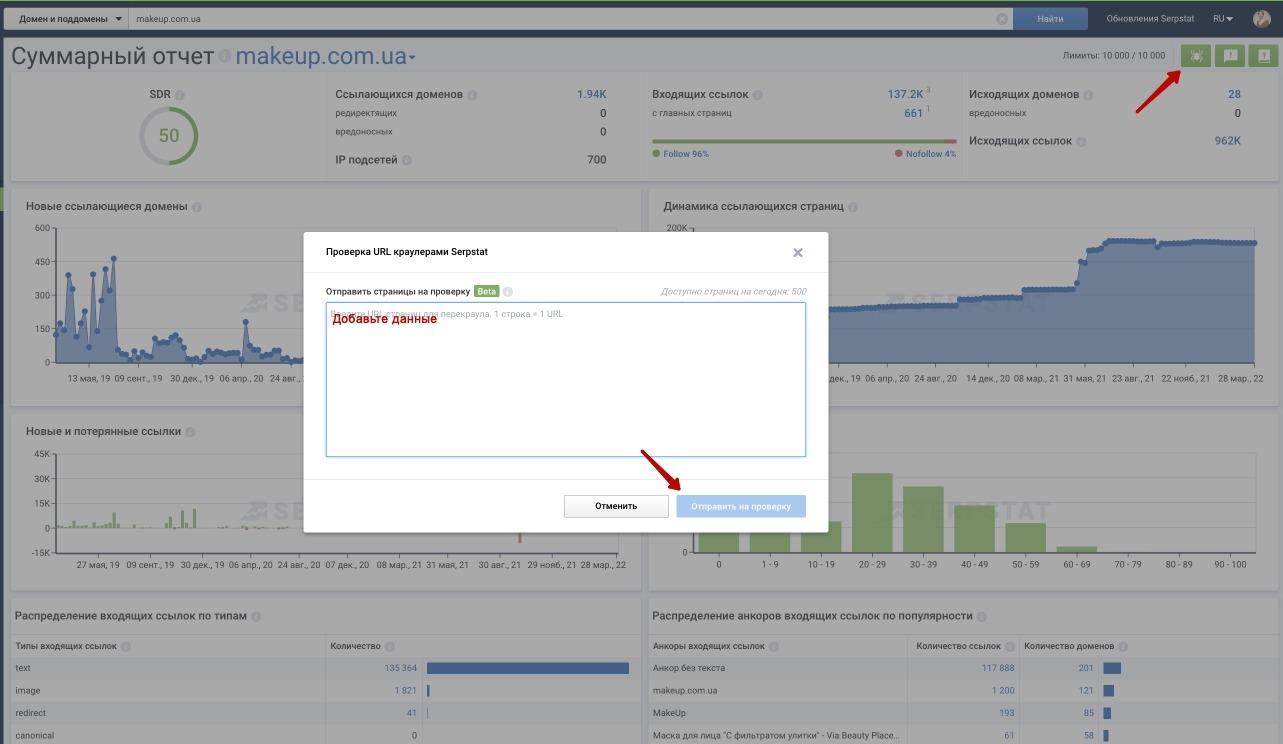The height and width of the screenshot is (744, 1283).
Task: Open the 1 200 makeup.com.ua anchor link count
Action: point(1003,691)
